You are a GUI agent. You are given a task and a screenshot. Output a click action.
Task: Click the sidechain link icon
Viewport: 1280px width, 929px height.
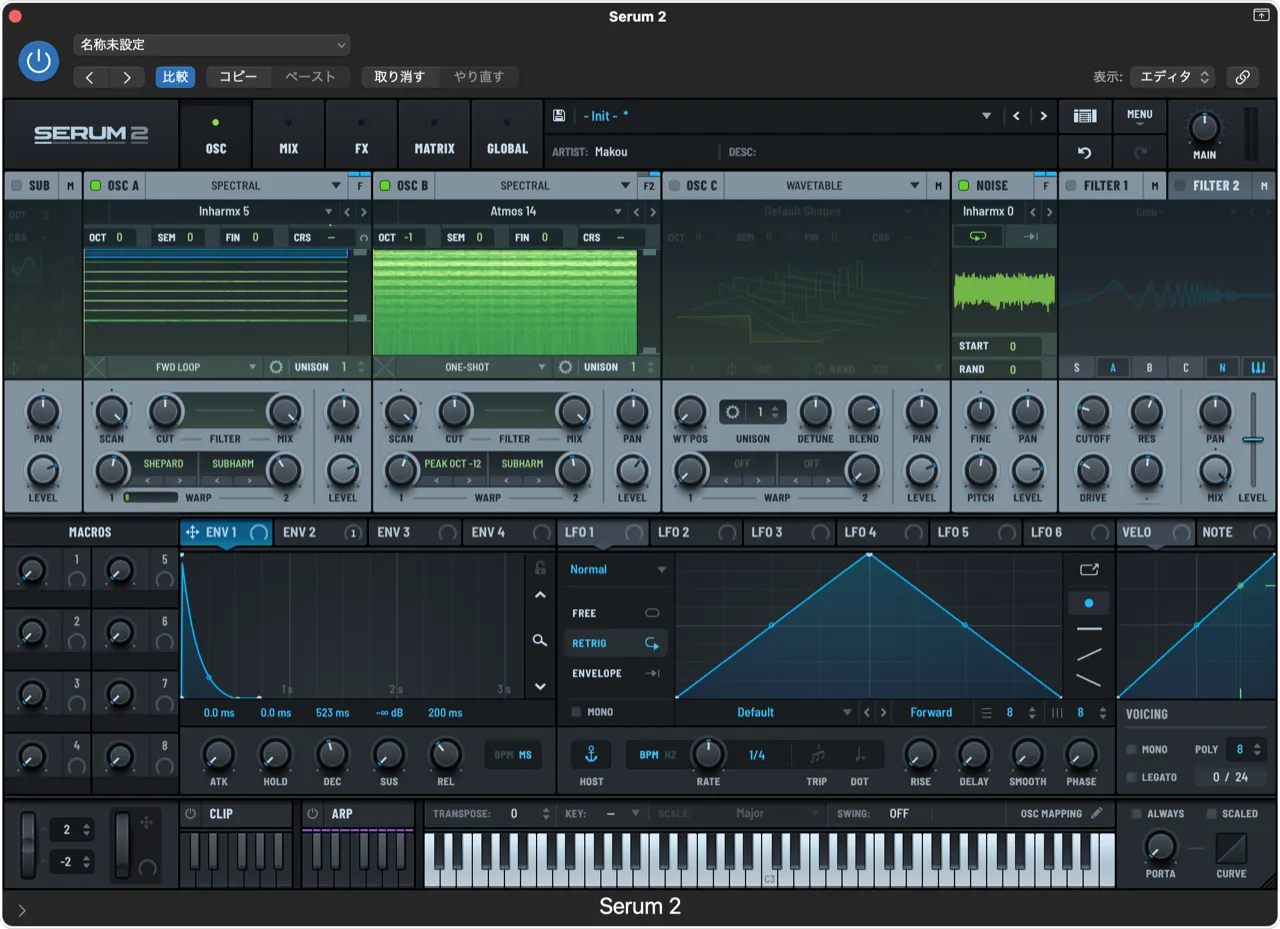1242,77
